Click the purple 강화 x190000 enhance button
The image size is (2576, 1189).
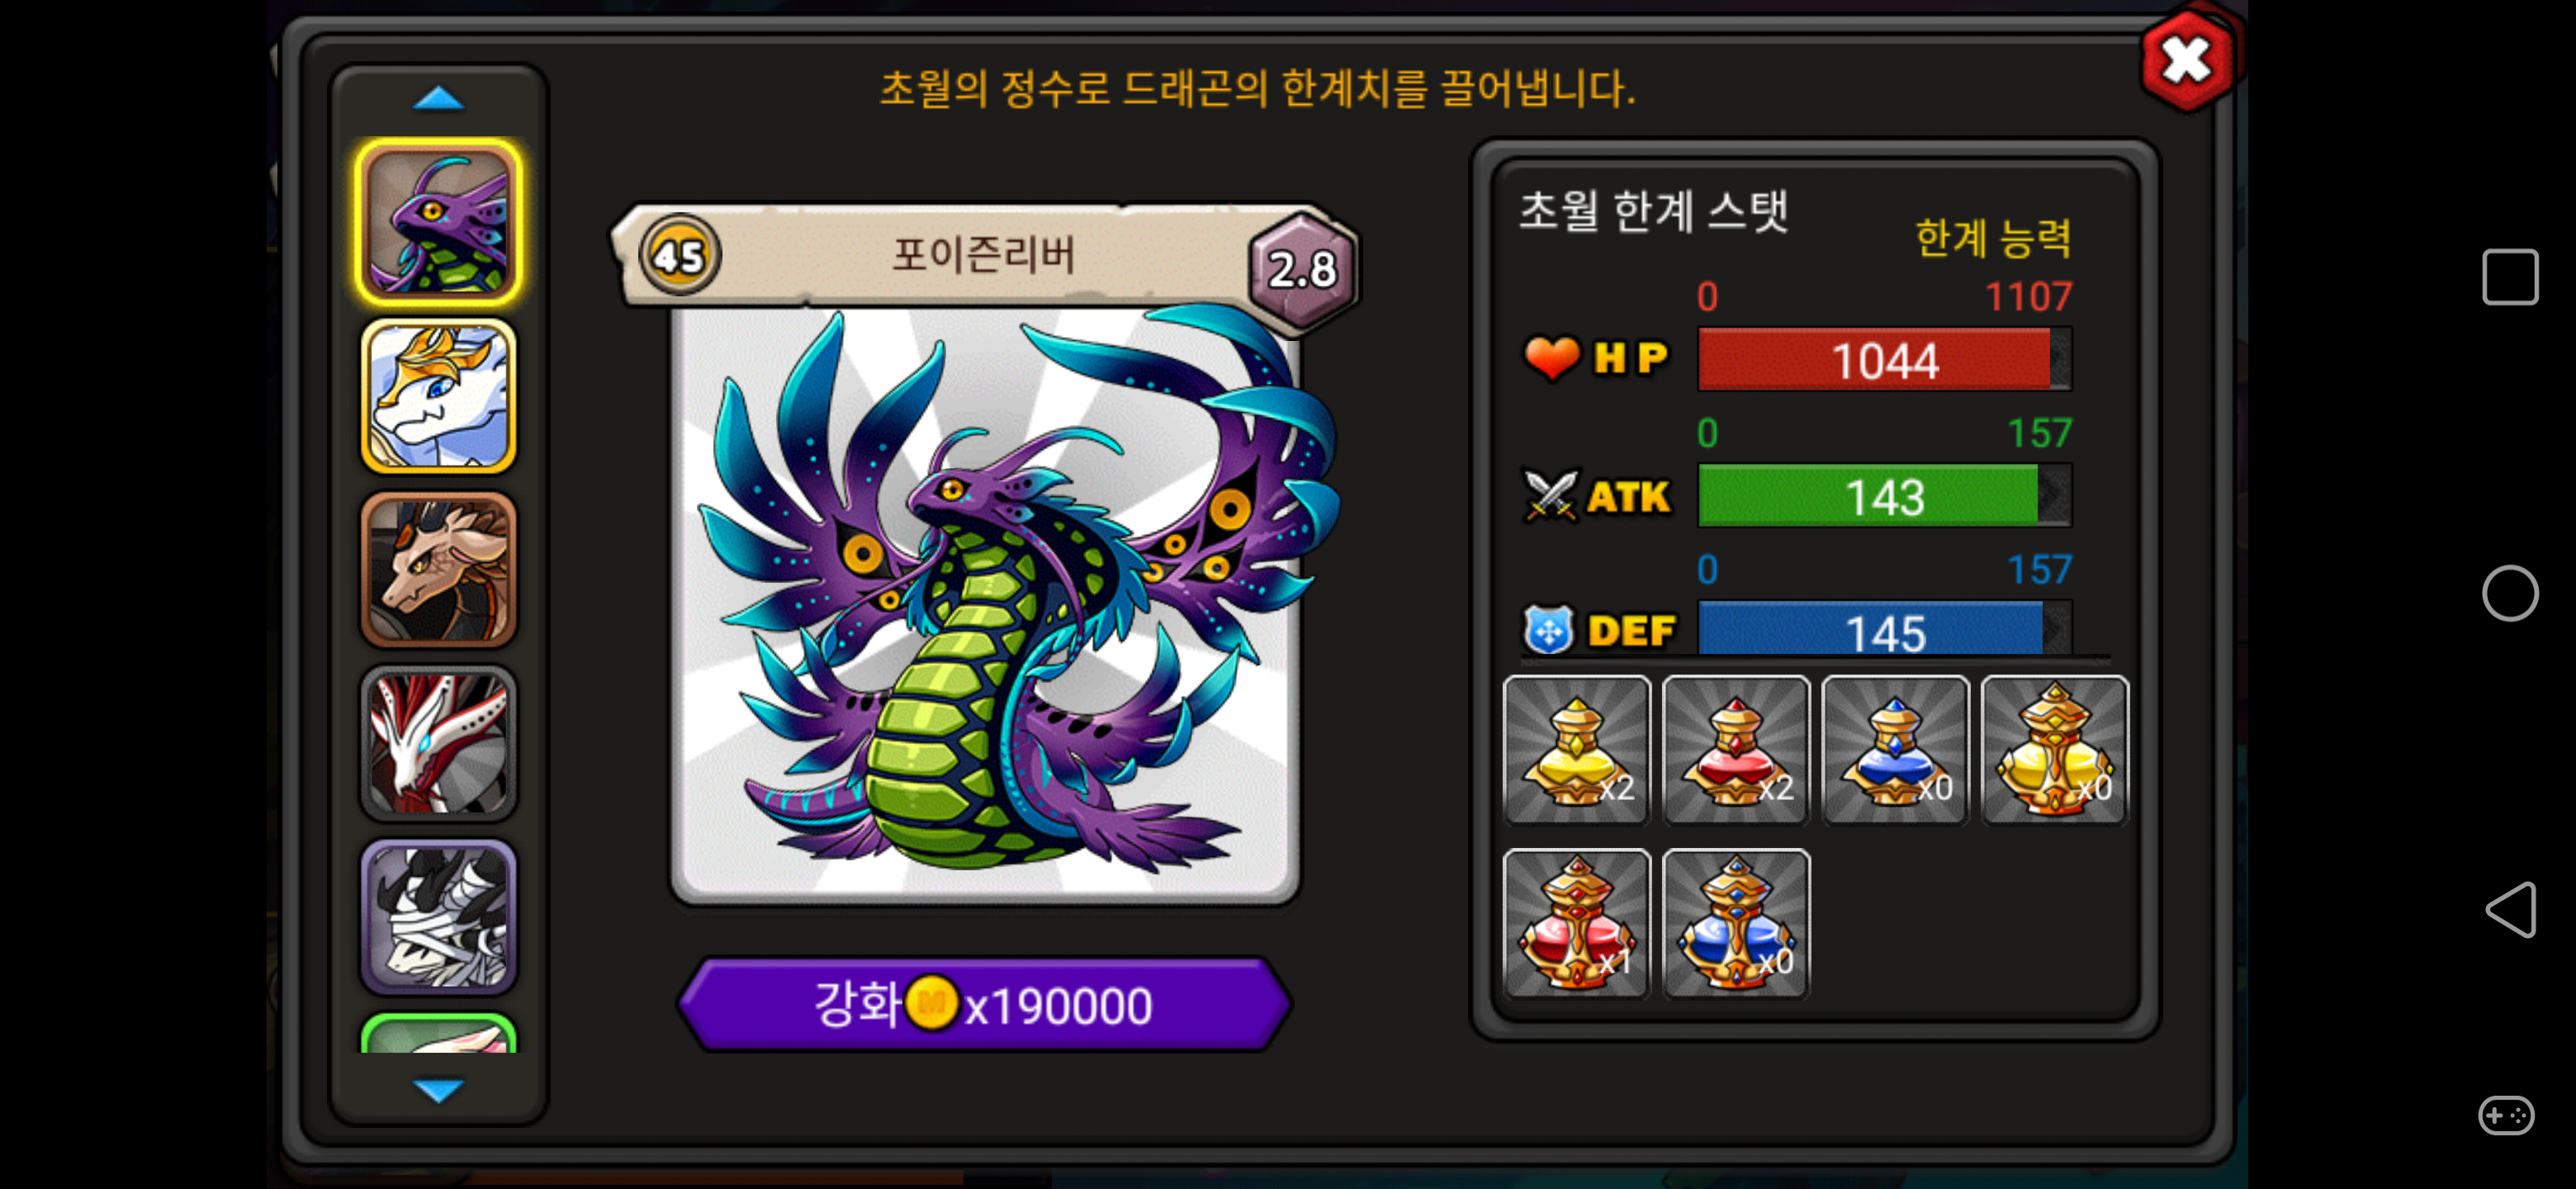(x=985, y=1004)
